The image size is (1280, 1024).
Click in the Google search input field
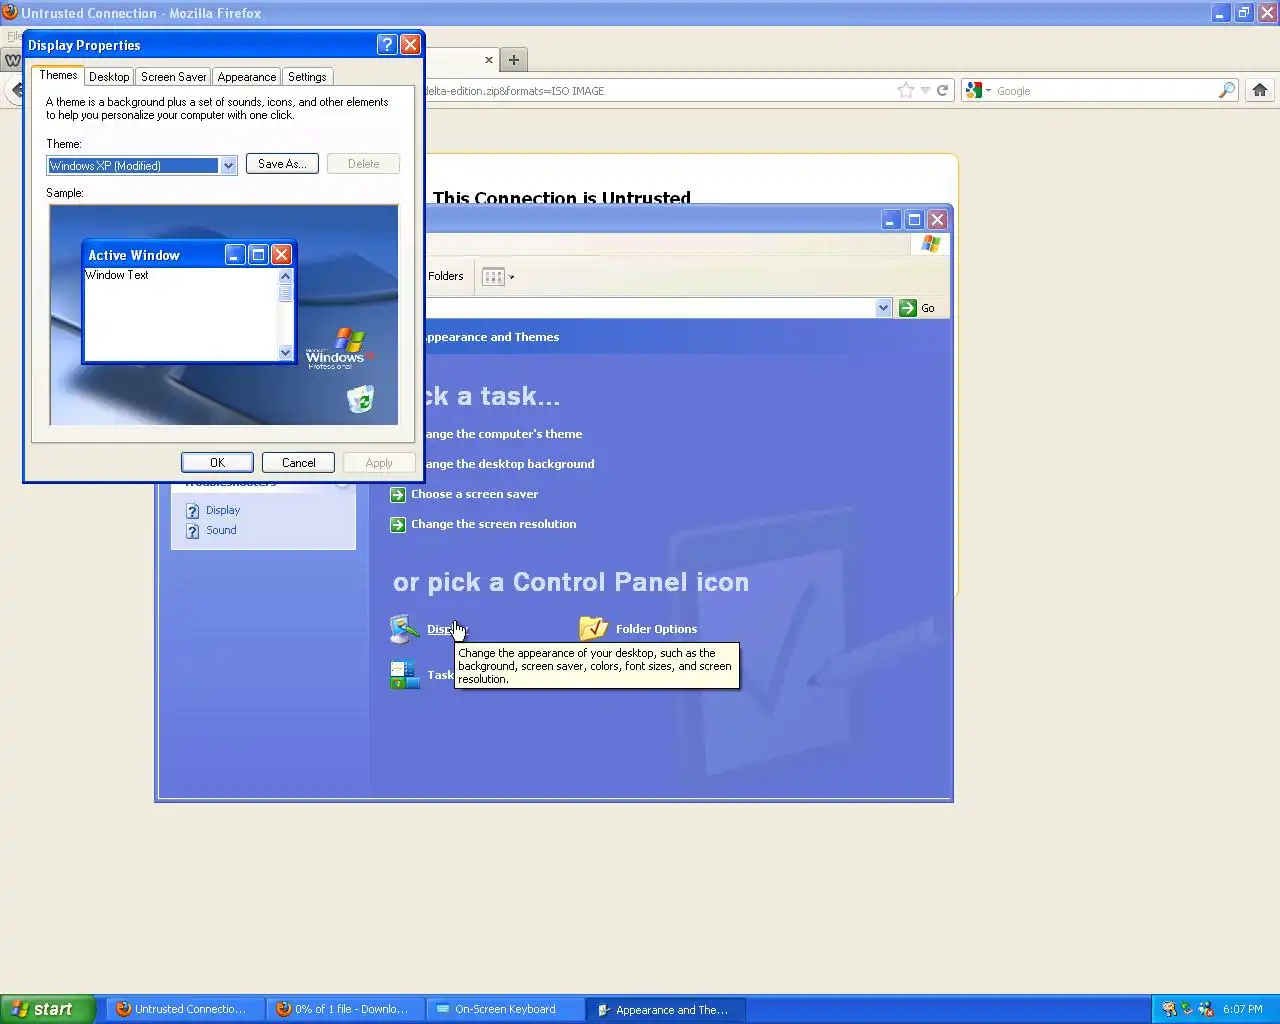coord(1105,90)
